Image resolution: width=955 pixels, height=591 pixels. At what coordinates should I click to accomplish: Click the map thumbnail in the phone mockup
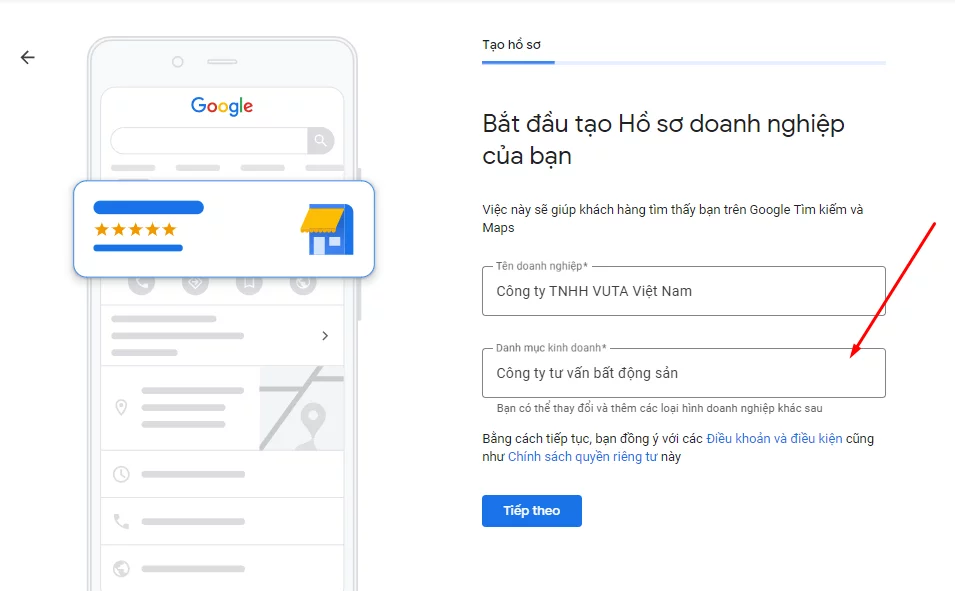[301, 408]
